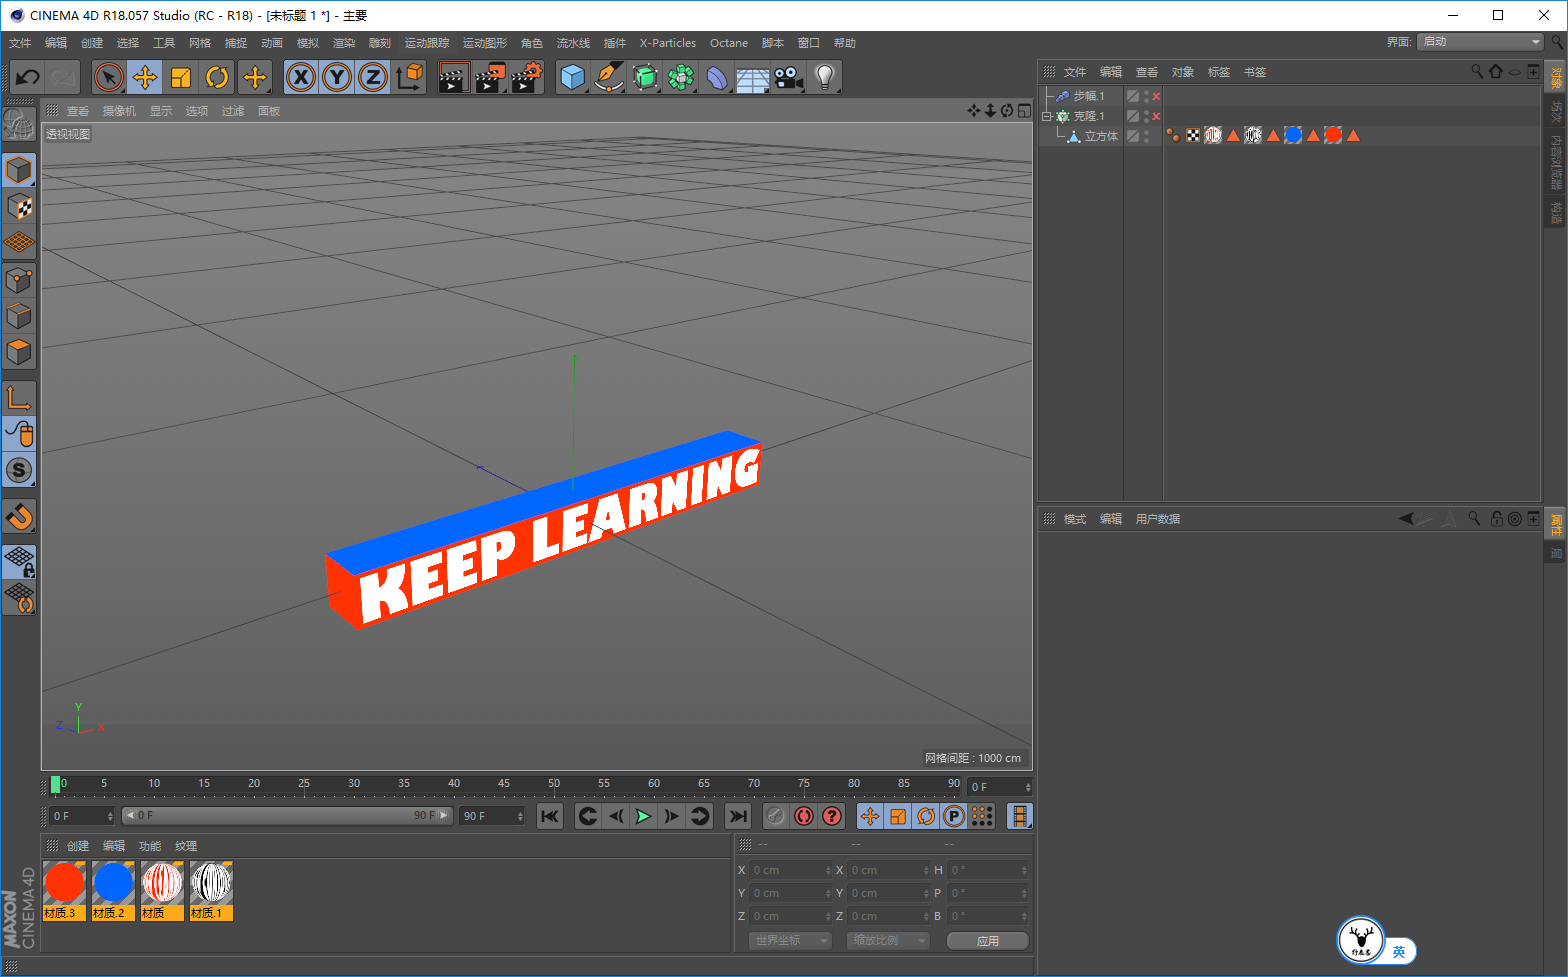Screen dimensions: 1568x977
Task: Add a floor environment object
Action: click(x=753, y=77)
